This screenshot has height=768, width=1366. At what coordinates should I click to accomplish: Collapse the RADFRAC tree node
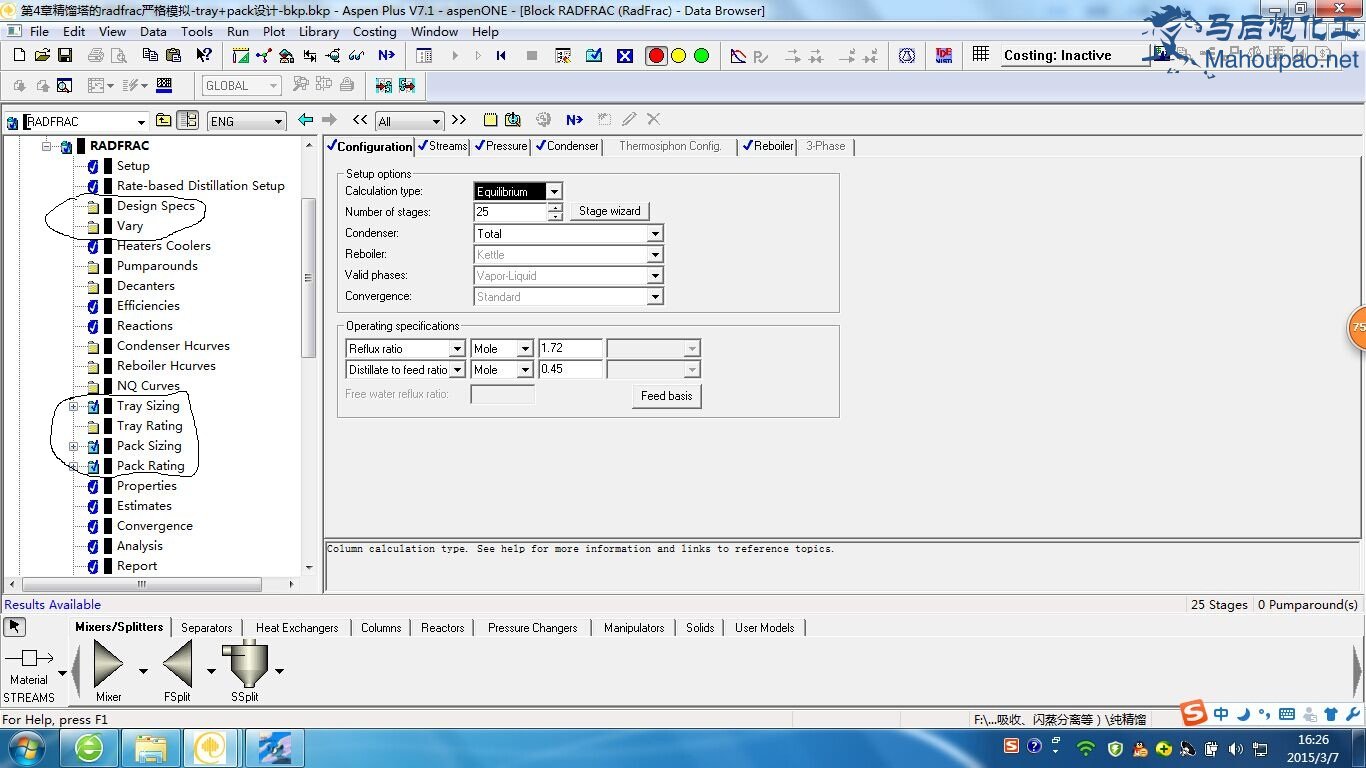pos(46,146)
